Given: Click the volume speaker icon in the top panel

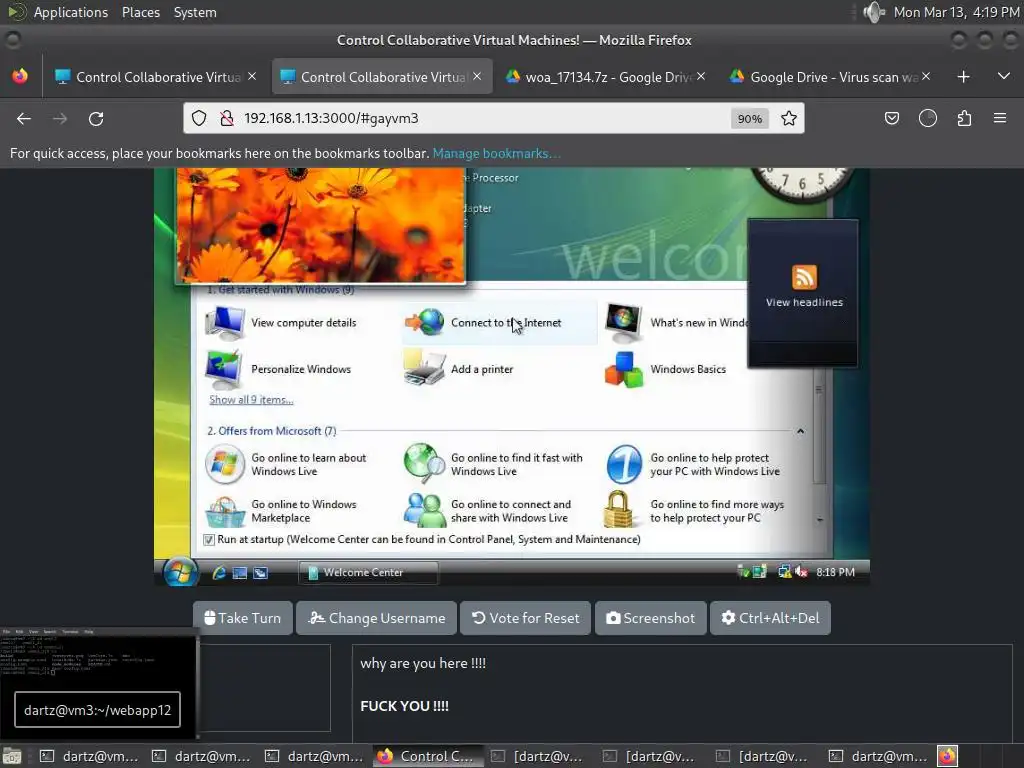Looking at the screenshot, I should click(x=873, y=12).
